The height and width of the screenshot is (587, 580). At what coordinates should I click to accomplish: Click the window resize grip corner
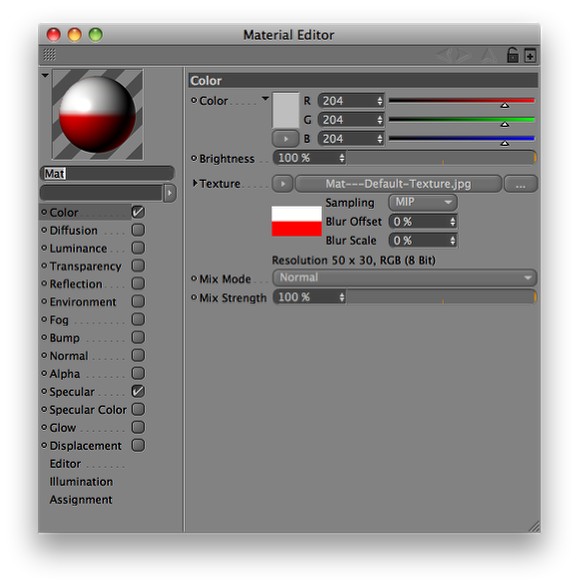coord(534,526)
